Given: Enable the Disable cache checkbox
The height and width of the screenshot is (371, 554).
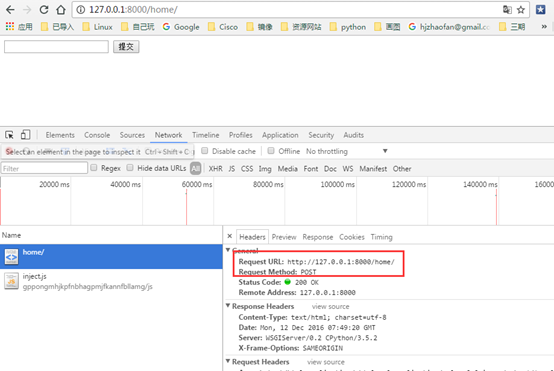Looking at the screenshot, I should point(205,151).
